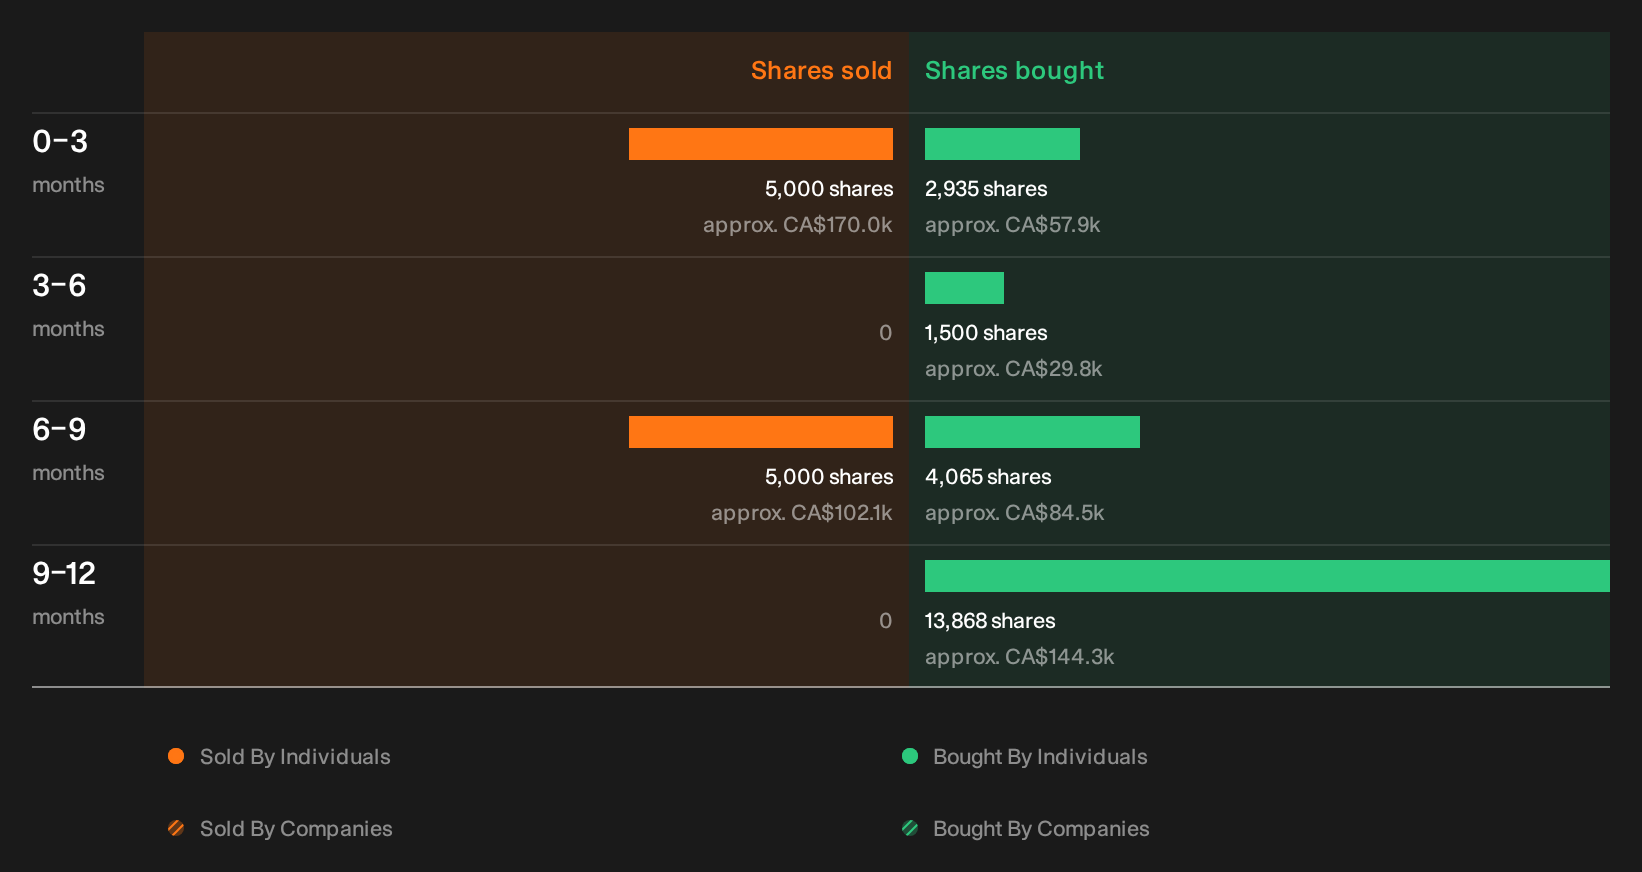1642x872 pixels.
Task: Click the approx. CA$102.1k amount
Action: click(x=802, y=513)
